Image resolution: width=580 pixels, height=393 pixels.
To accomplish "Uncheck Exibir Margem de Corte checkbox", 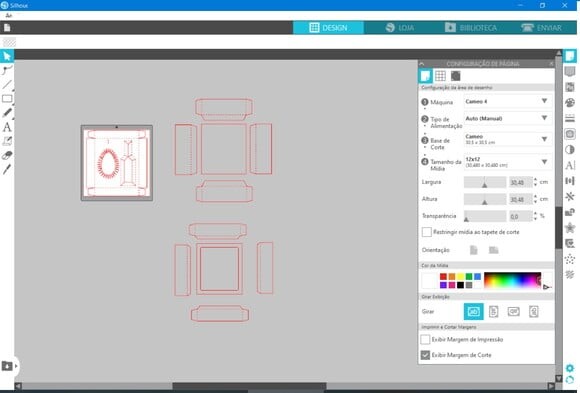I will [425, 355].
